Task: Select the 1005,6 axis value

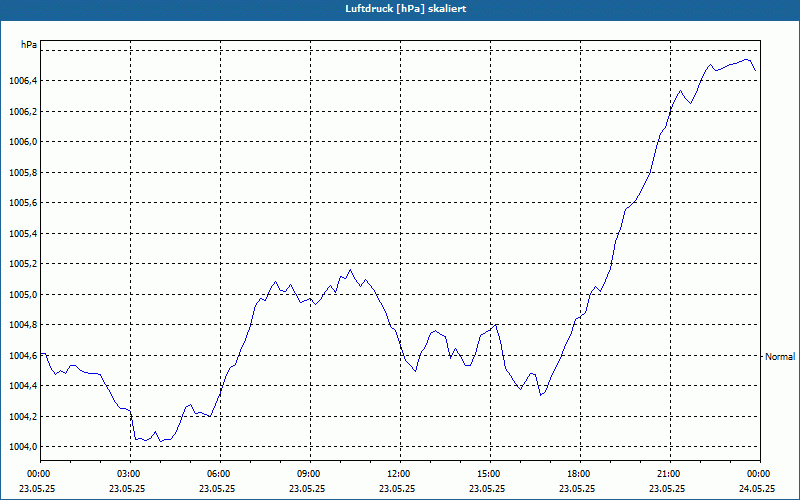Action: (x=23, y=203)
